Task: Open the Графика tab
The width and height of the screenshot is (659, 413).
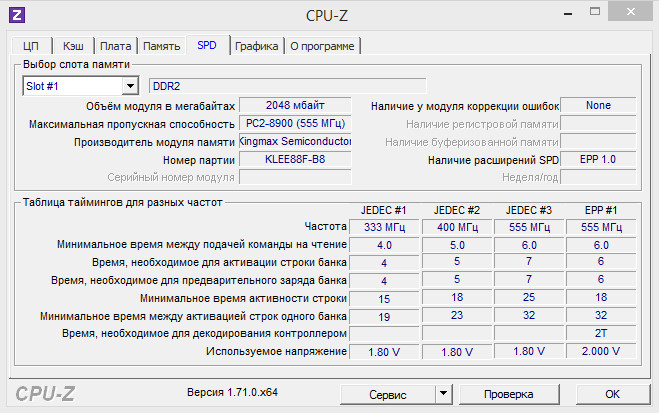Action: pos(256,46)
